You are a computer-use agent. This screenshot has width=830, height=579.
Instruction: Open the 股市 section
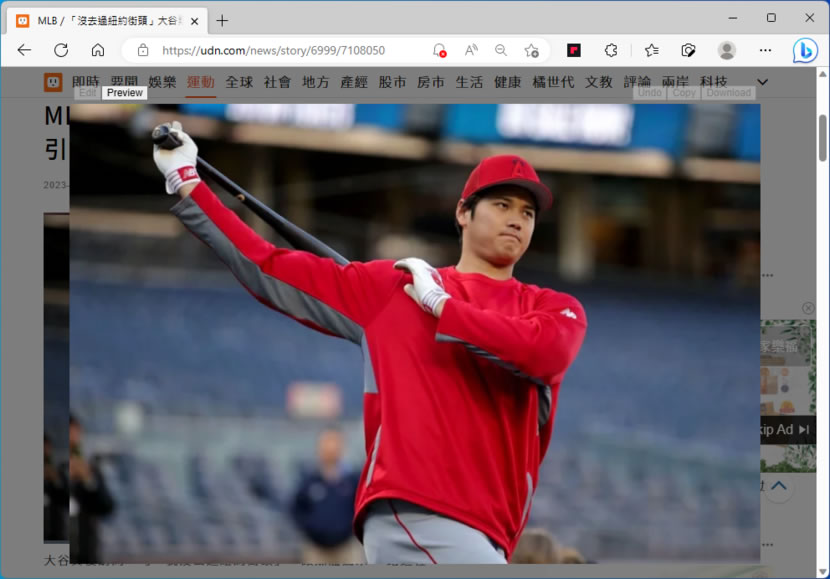tap(392, 82)
